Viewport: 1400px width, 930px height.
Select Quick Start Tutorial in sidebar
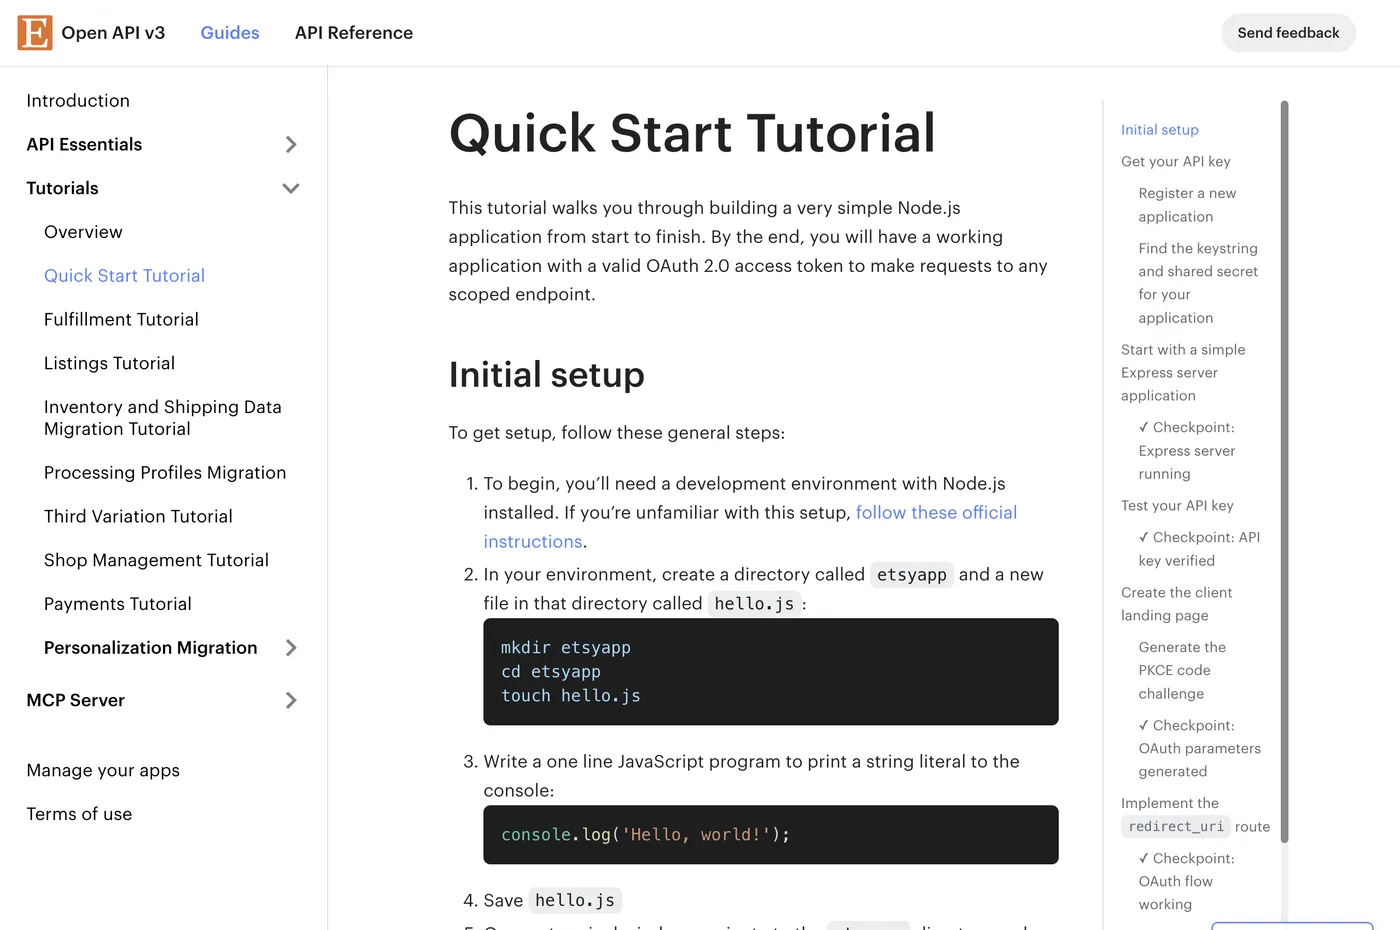click(124, 276)
